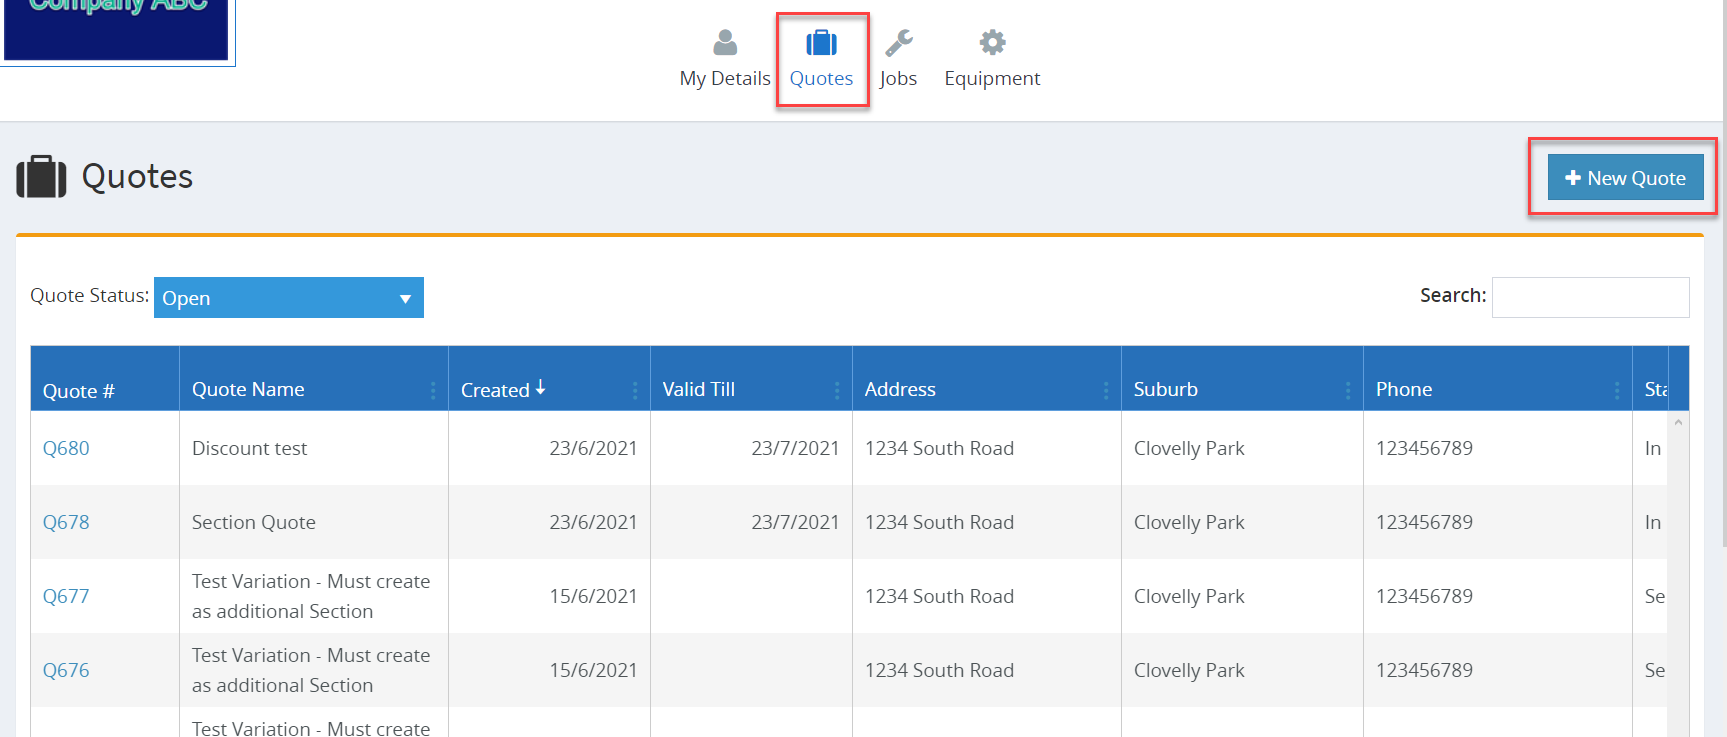
Task: Switch to Equipment tab label
Action: pos(992,79)
